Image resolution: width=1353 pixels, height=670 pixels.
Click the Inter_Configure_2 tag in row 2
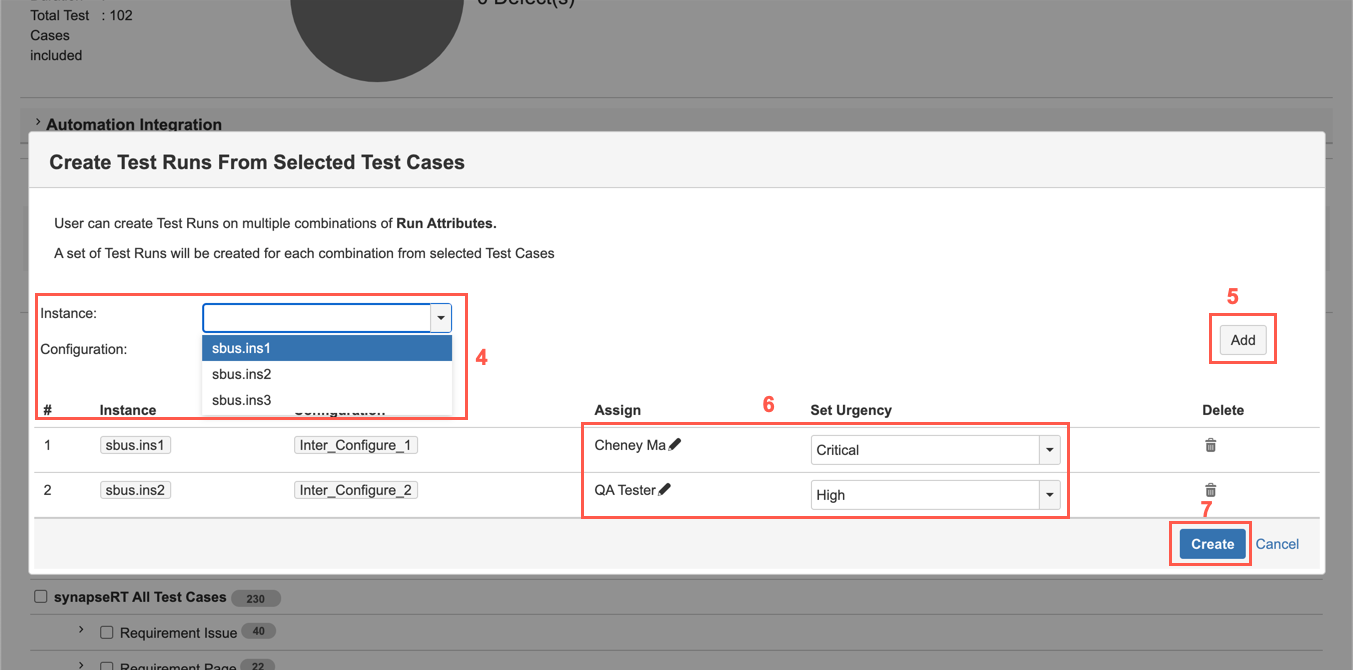tap(355, 490)
